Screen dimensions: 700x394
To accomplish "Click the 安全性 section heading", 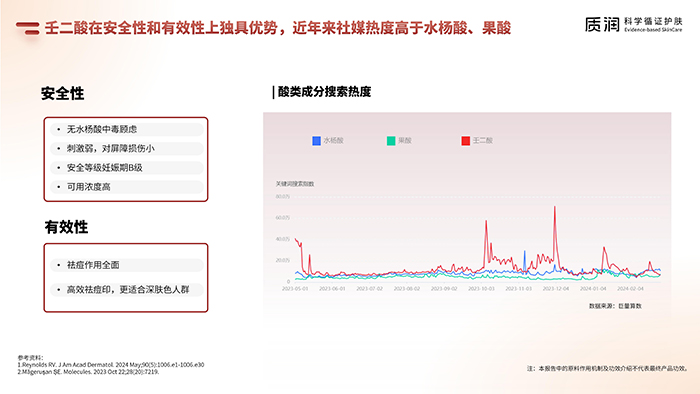I will pyautogui.click(x=62, y=93).
